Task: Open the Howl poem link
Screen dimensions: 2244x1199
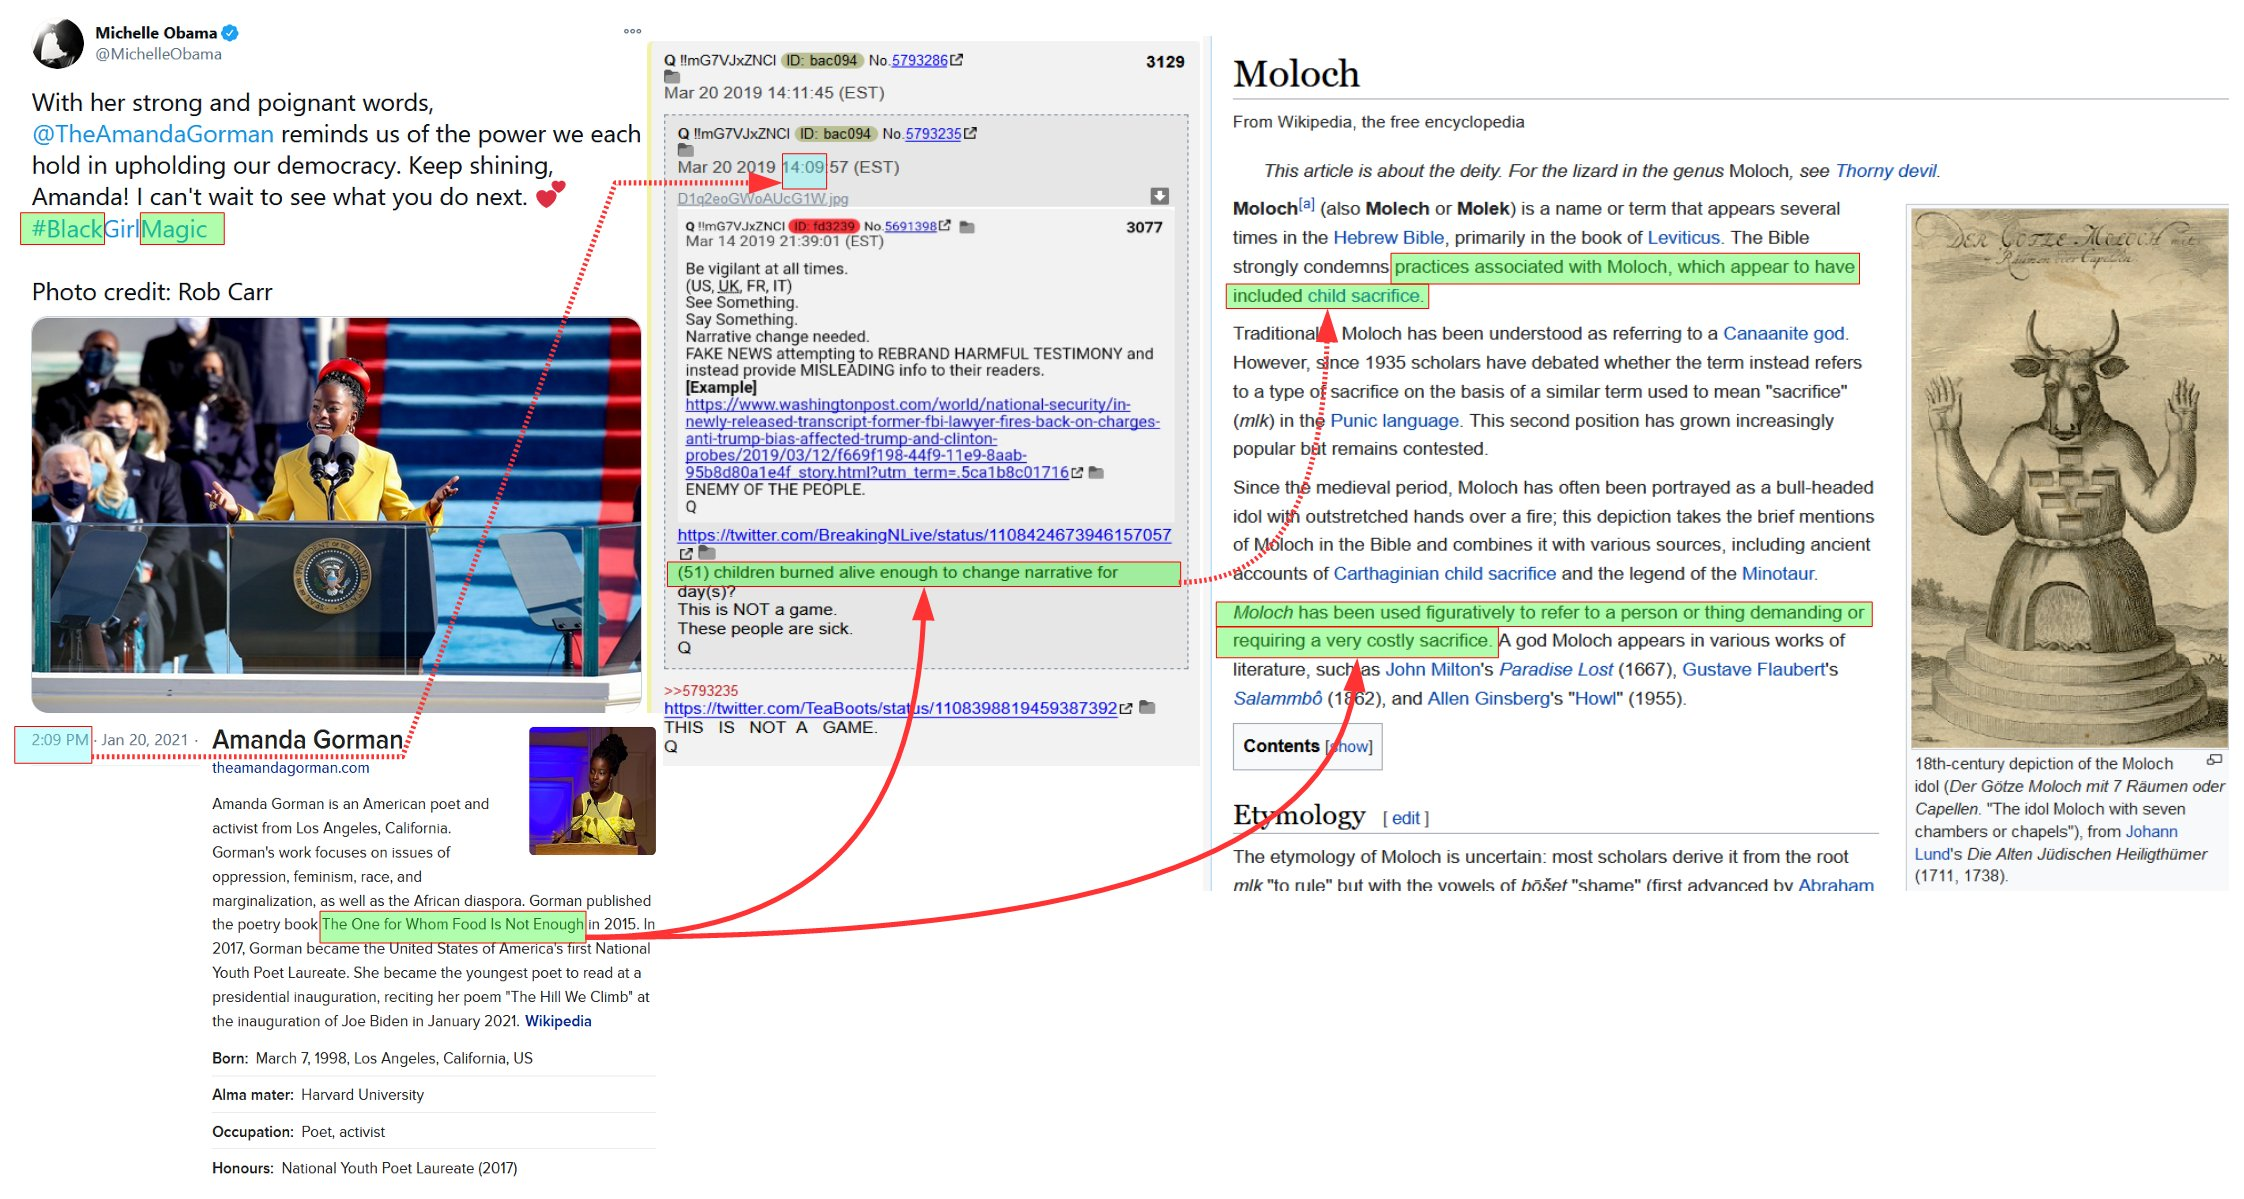Action: [1595, 699]
